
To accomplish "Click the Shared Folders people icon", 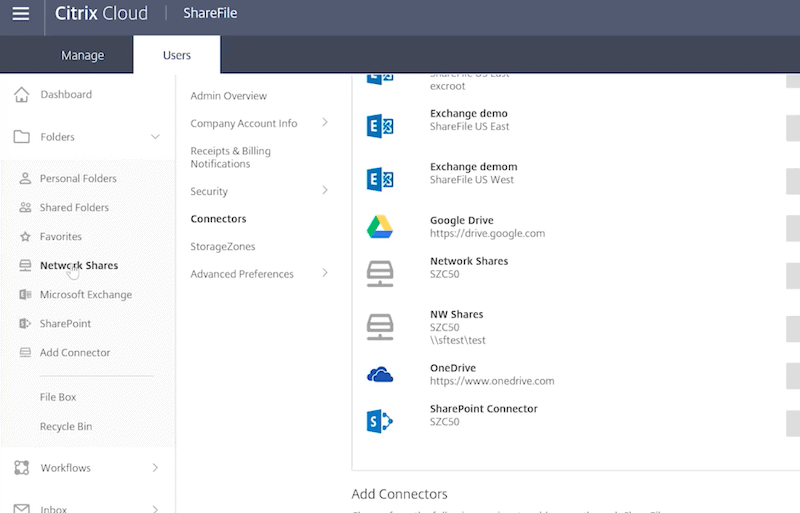I will coord(25,207).
